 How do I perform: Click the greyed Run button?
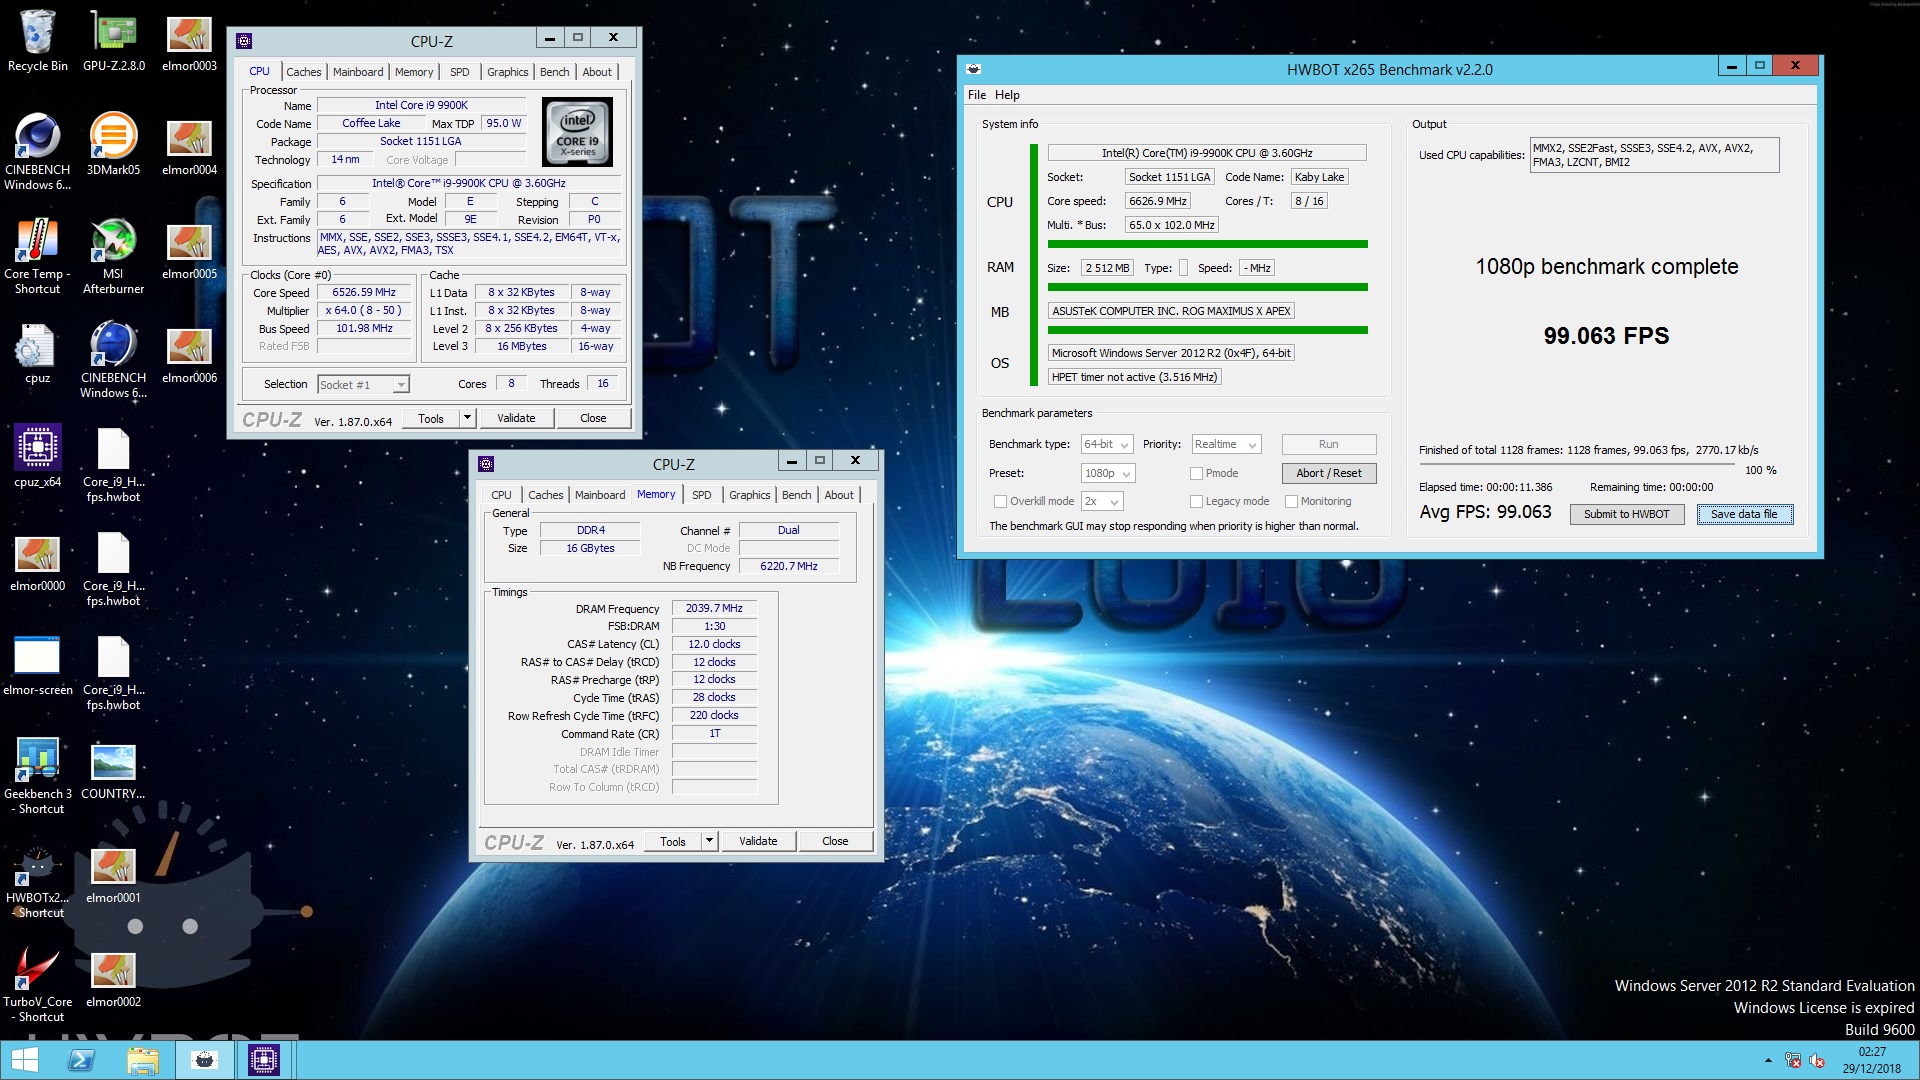pos(1329,444)
